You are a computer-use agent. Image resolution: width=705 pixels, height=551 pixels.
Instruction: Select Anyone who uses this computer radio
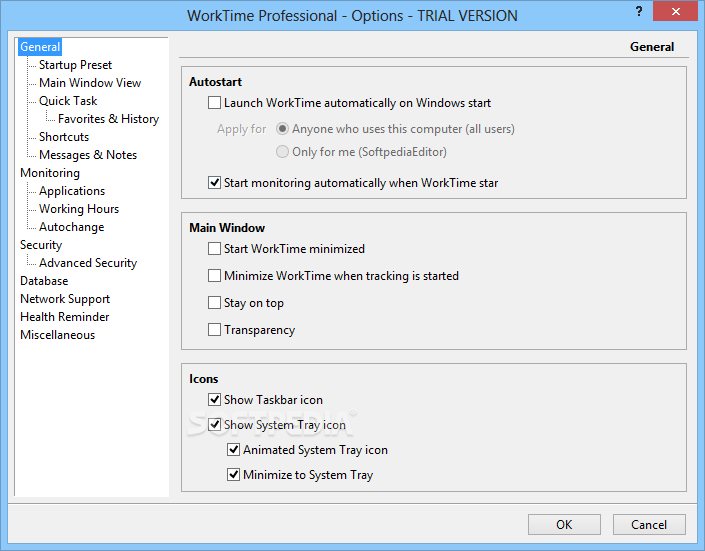click(282, 129)
